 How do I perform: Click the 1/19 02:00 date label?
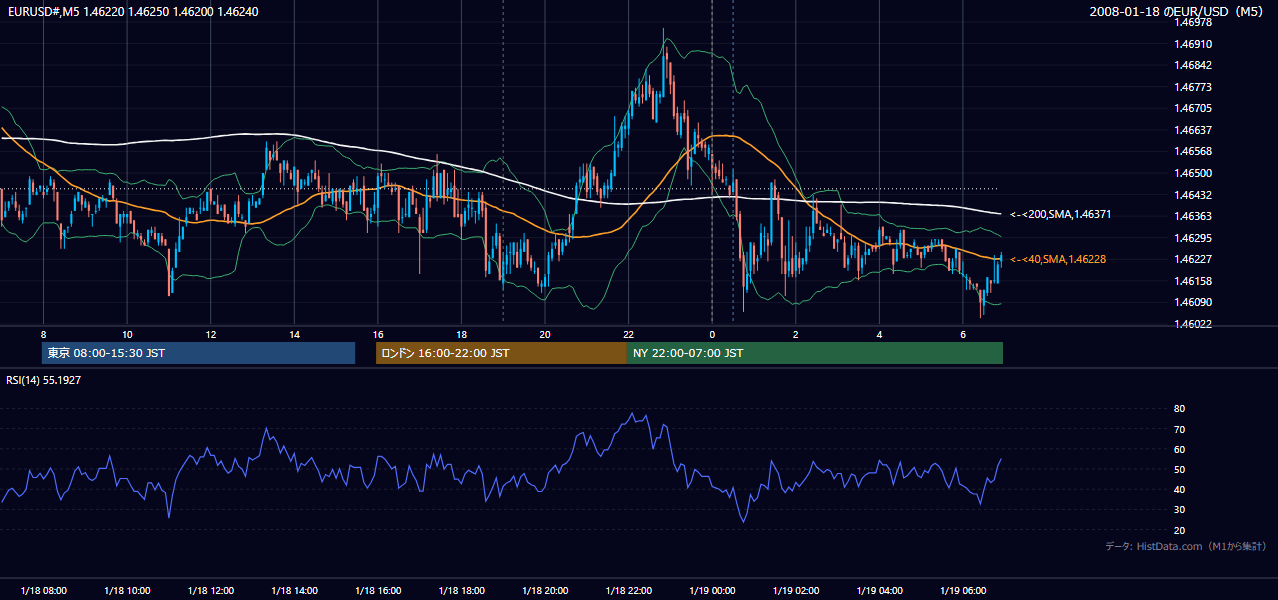[795, 590]
